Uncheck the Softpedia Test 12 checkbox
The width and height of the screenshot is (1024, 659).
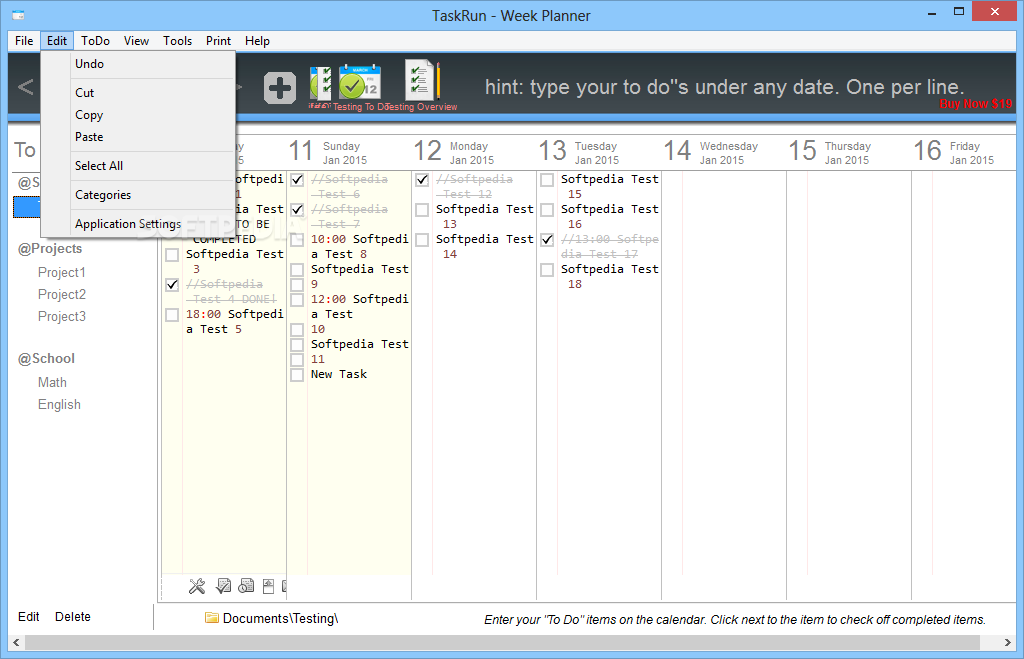(x=422, y=180)
